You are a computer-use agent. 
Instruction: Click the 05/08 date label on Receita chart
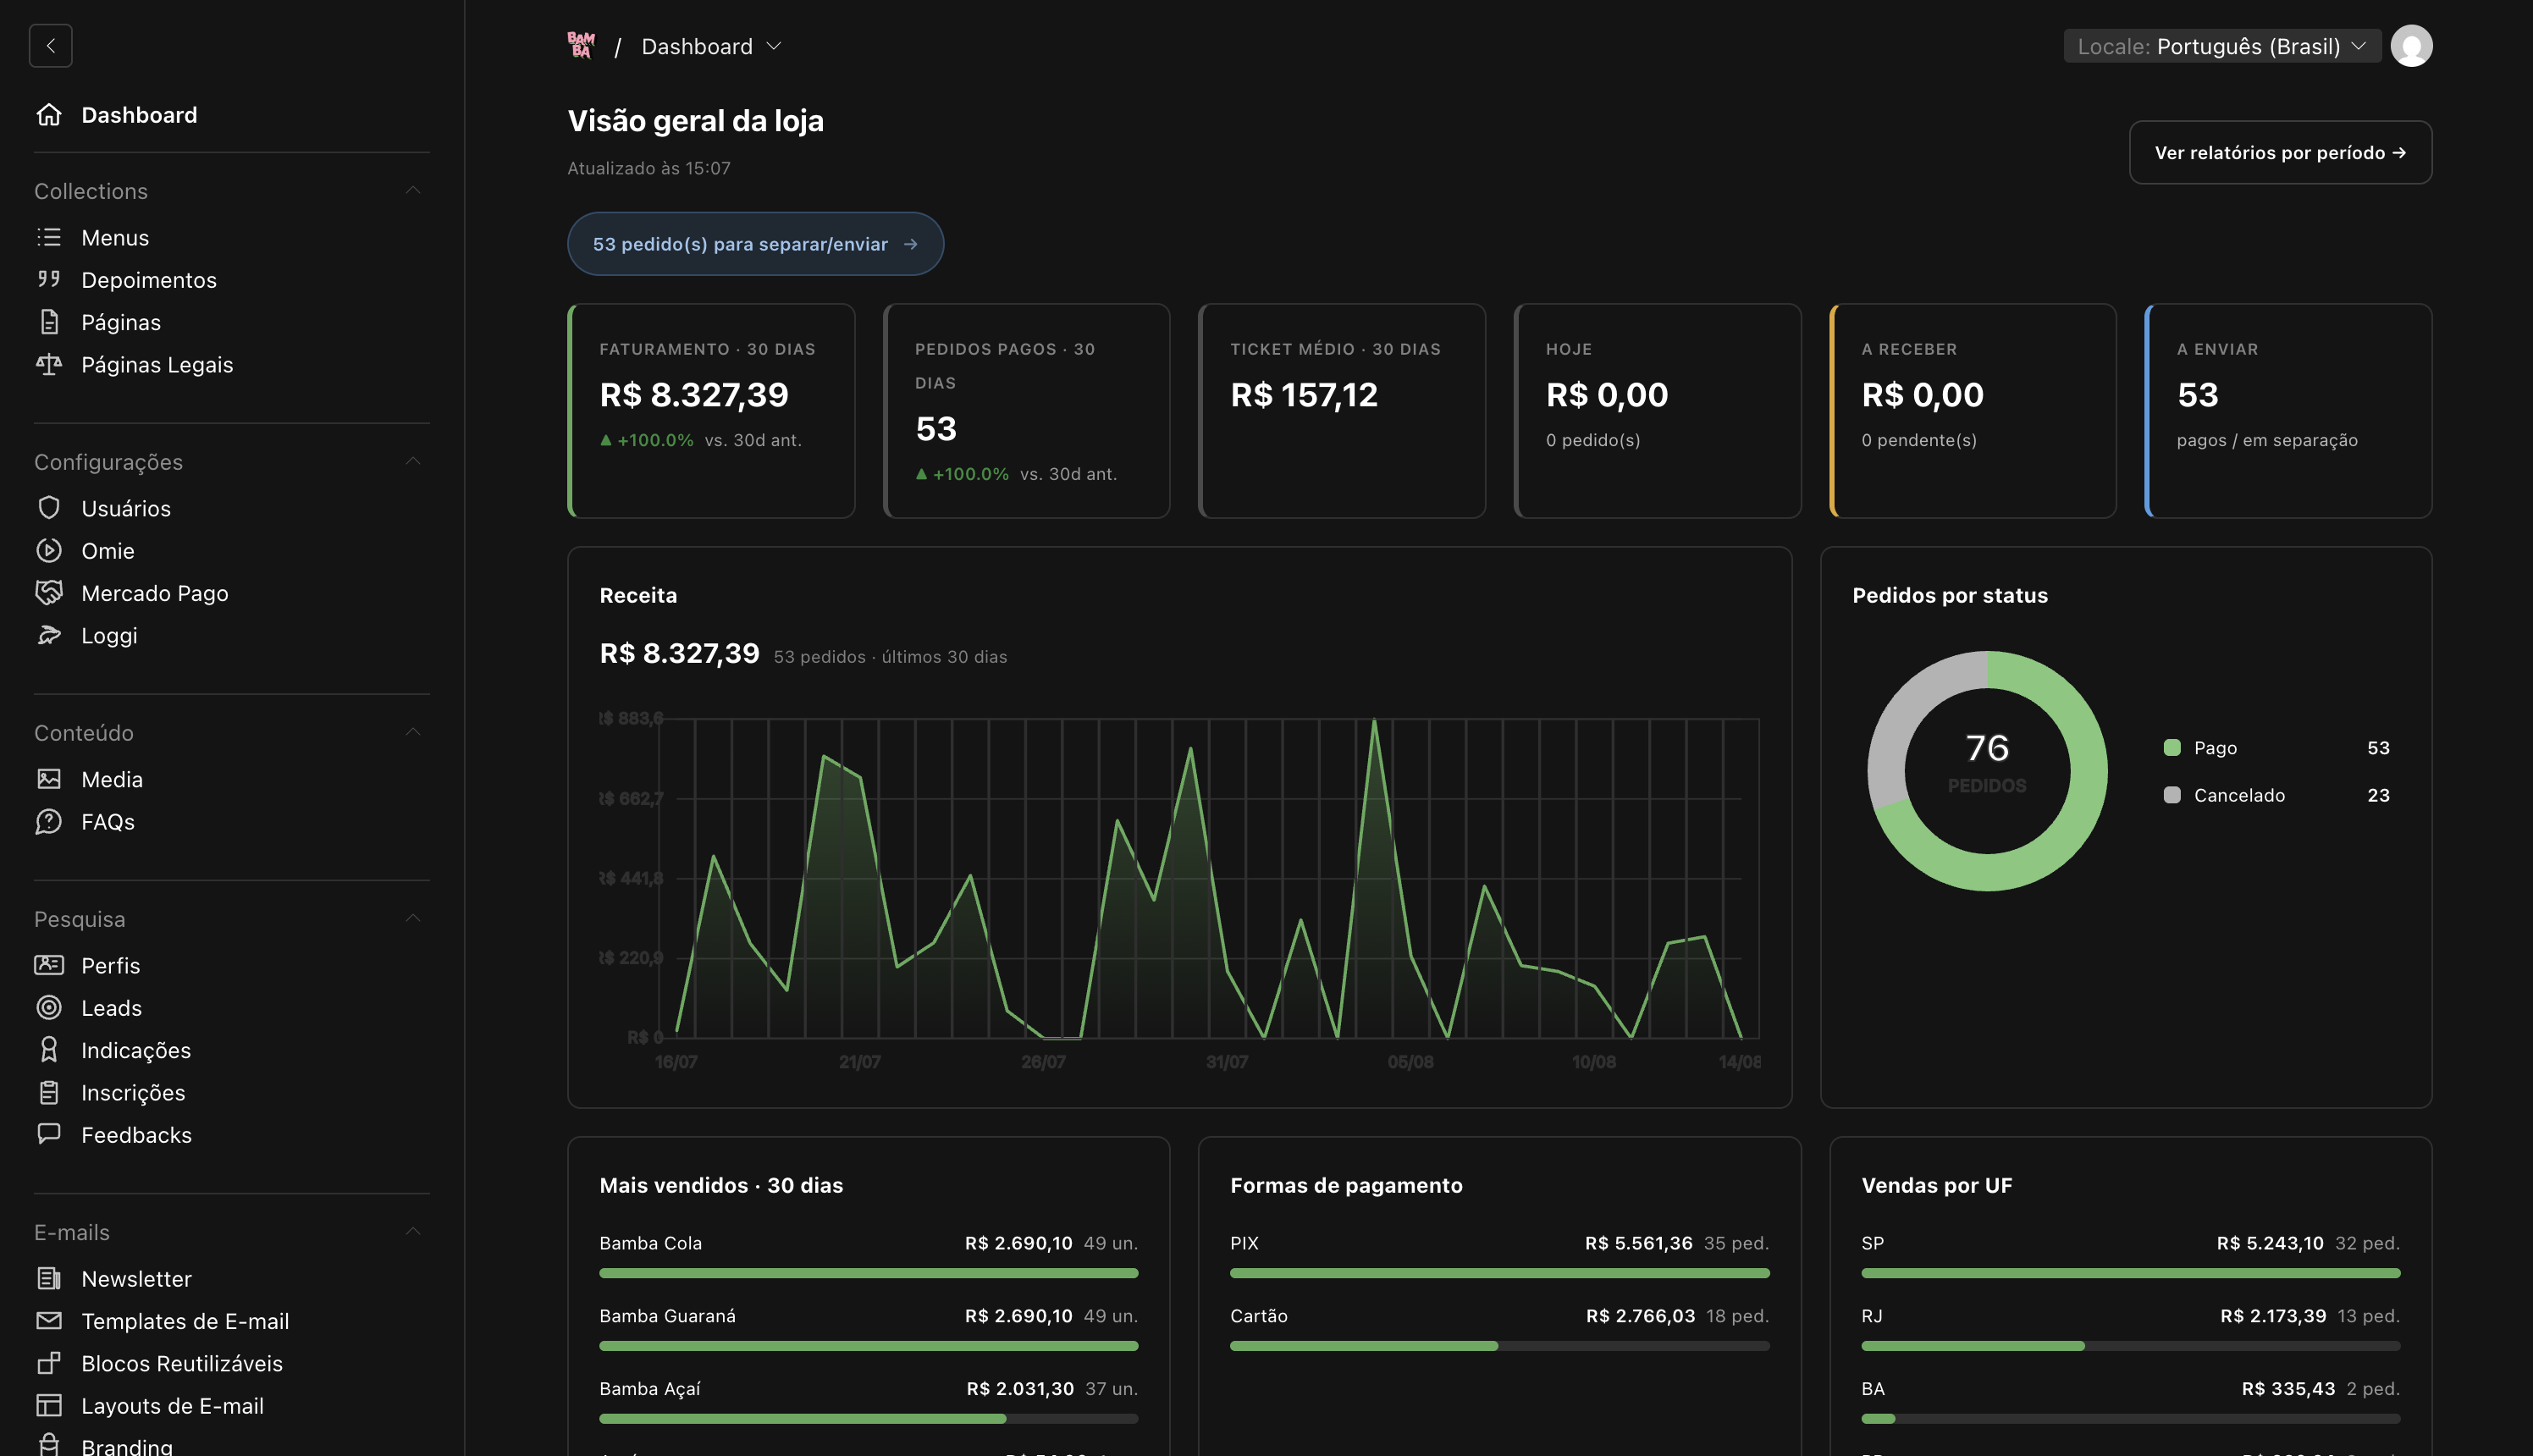pos(1410,1062)
